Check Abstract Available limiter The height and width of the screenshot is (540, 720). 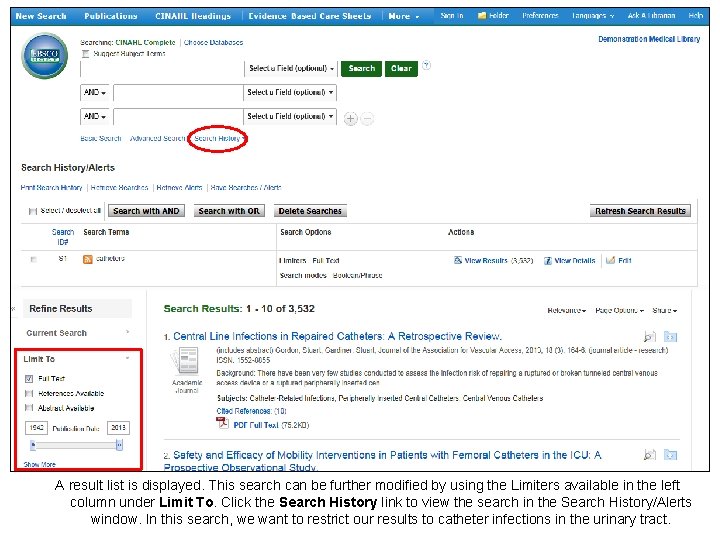(x=29, y=408)
